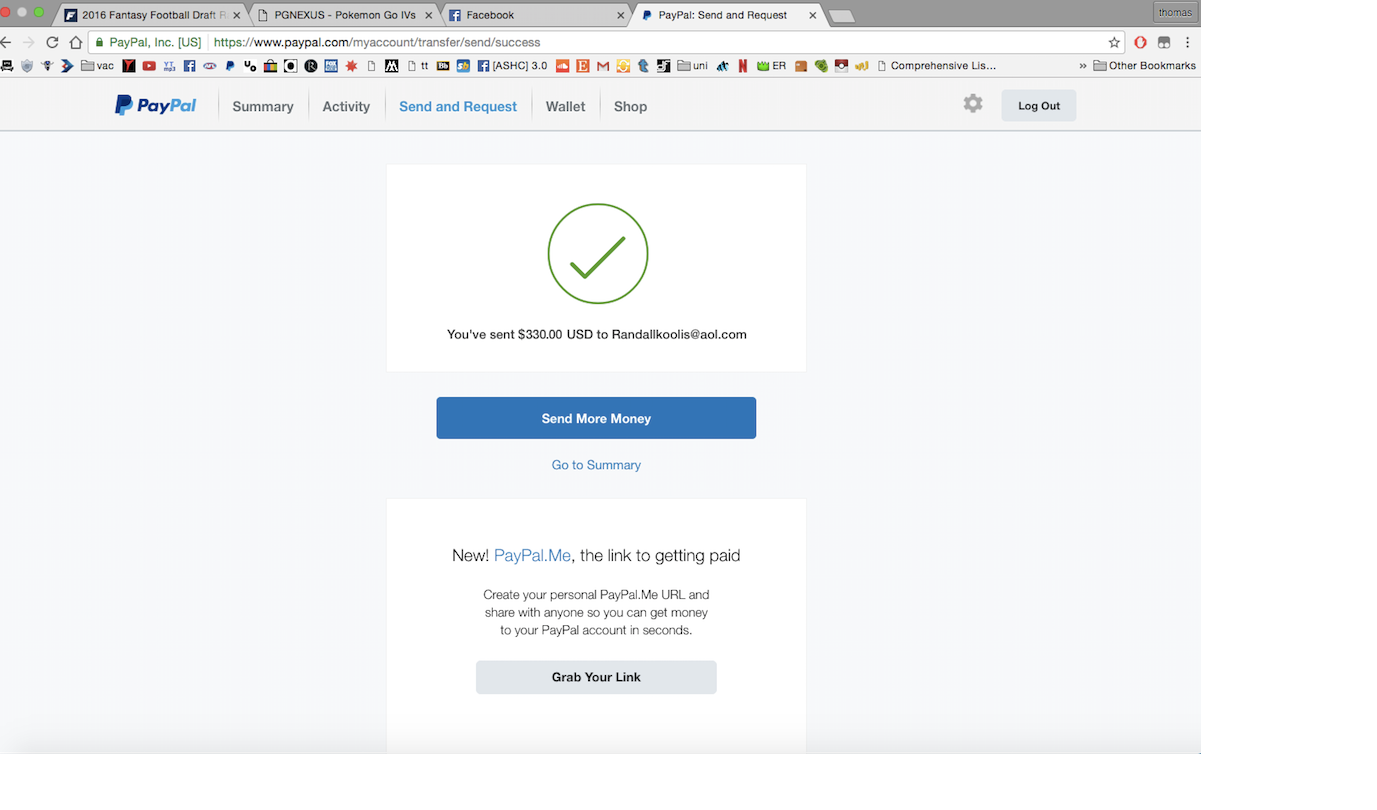The image size is (1377, 810).
Task: Click the Log Out button
Action: point(1039,105)
